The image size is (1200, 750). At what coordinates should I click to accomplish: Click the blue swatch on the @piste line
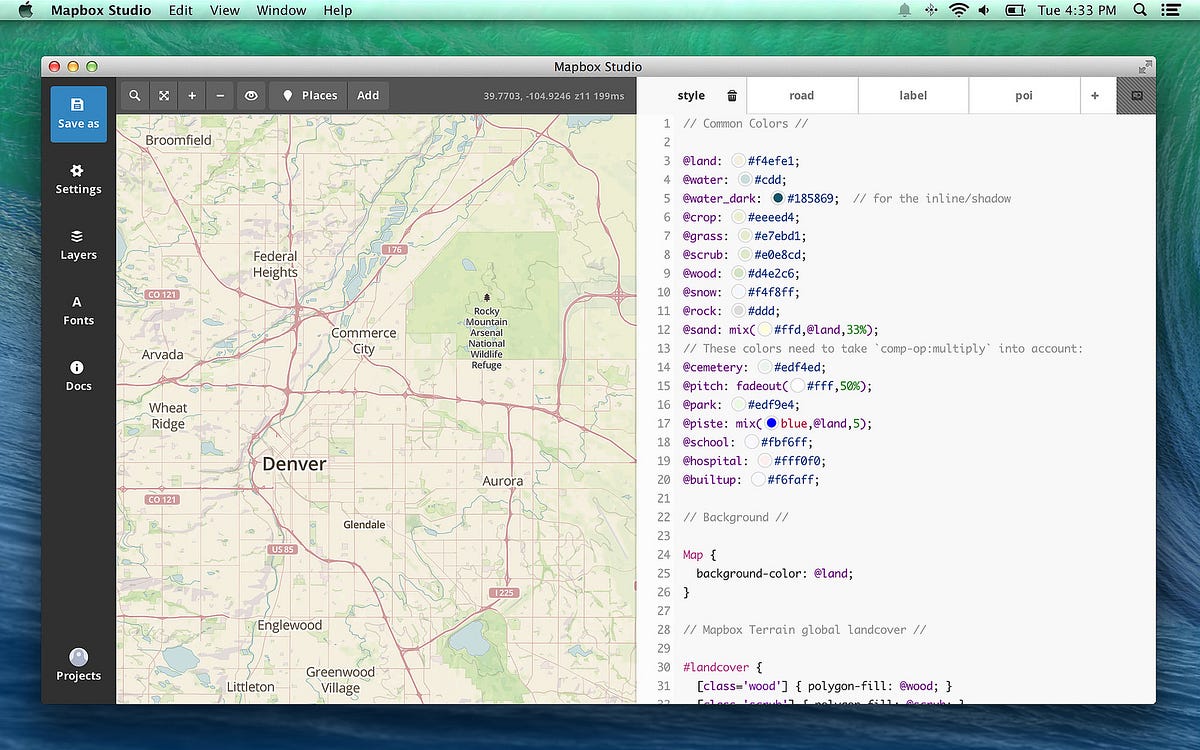(x=770, y=423)
